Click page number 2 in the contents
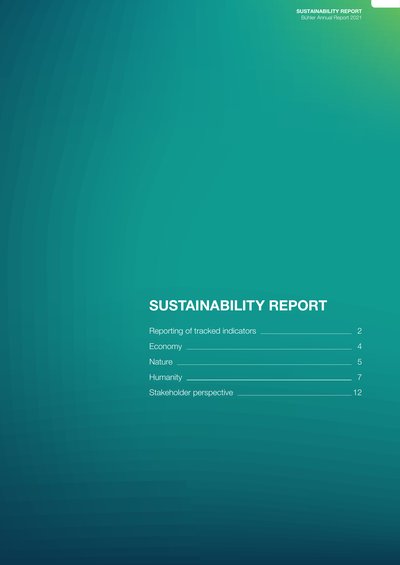400x565 pixels. [359, 331]
